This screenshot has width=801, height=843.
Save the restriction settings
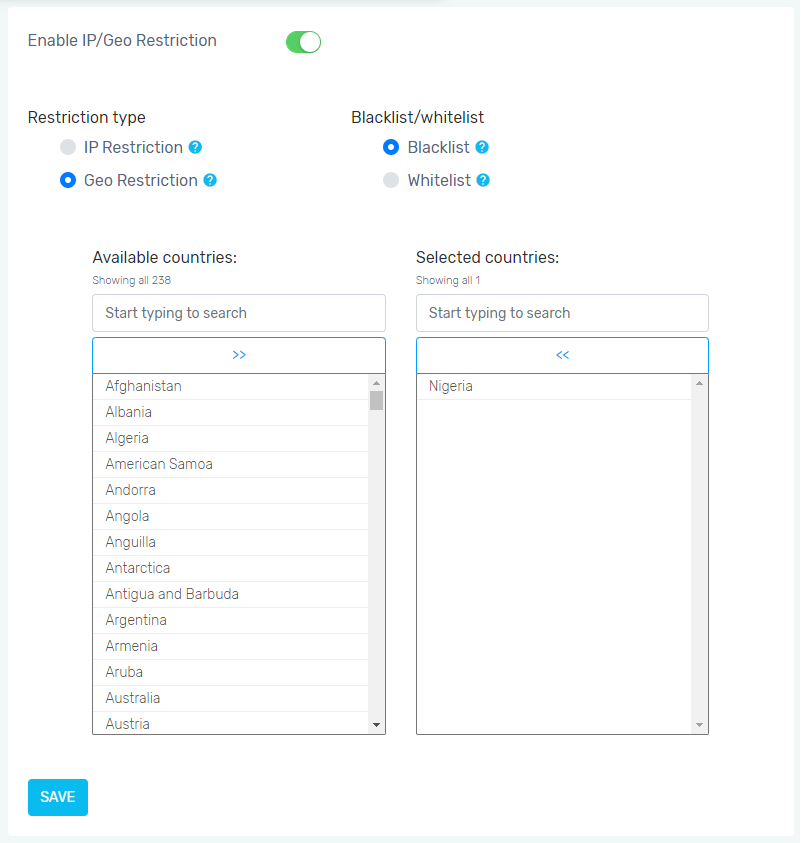[58, 797]
